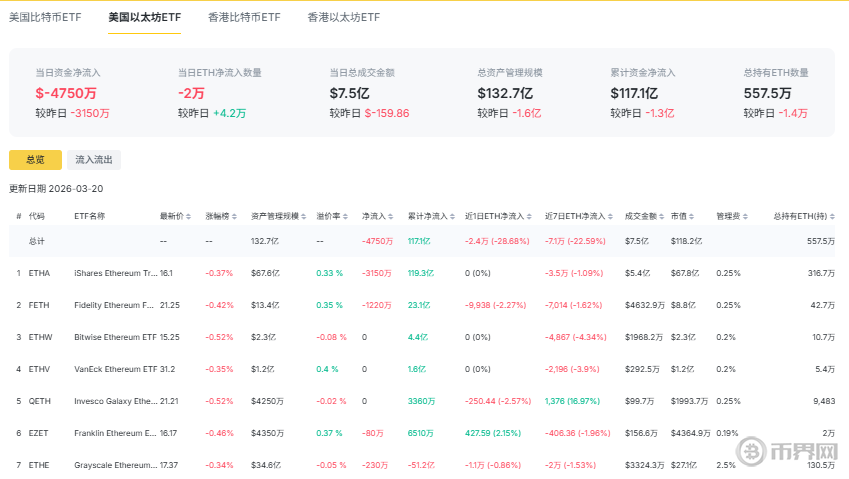Open VanEck Ethereum ETF name

(115, 369)
